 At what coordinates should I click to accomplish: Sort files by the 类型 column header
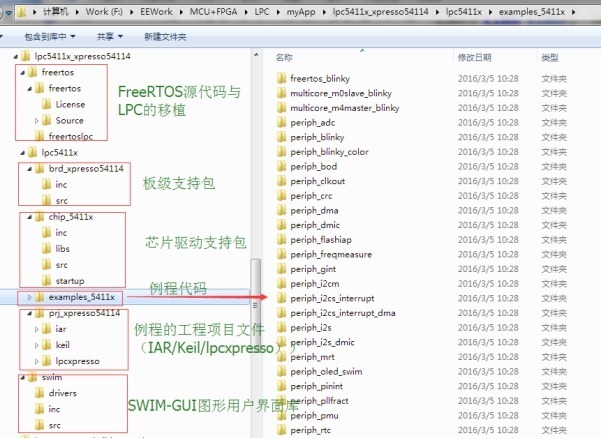[550, 58]
